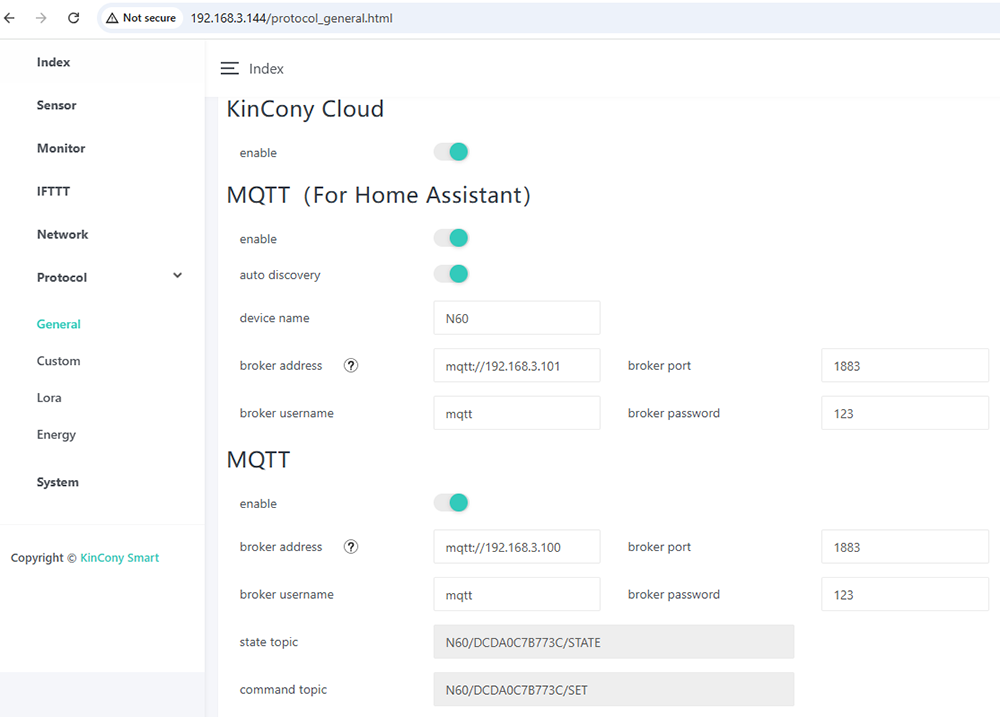The width and height of the screenshot is (1000, 717).
Task: Turn off the auto discovery toggle
Action: pyautogui.click(x=452, y=274)
